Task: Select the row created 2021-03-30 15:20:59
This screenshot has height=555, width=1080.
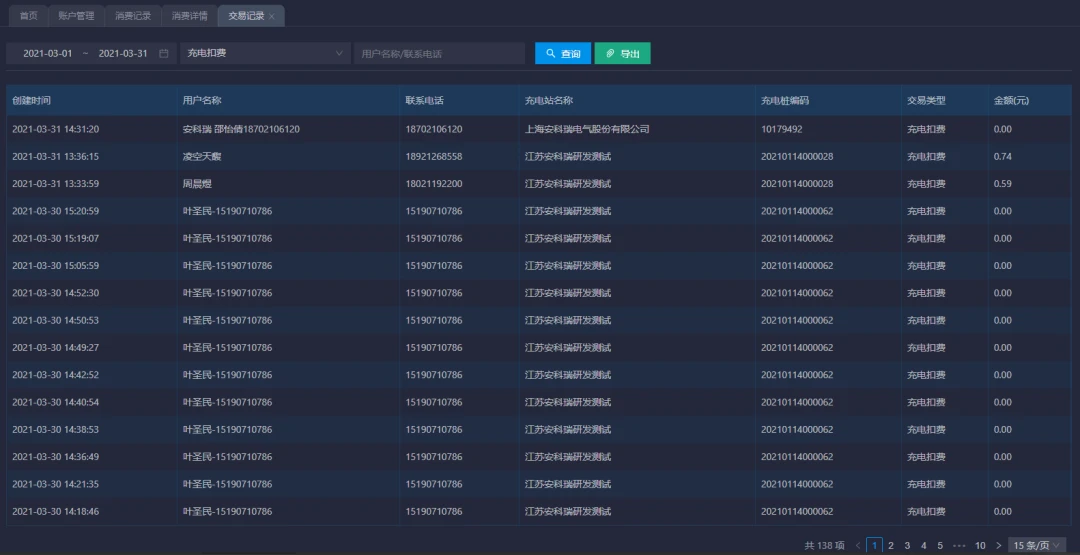Action: 539,211
